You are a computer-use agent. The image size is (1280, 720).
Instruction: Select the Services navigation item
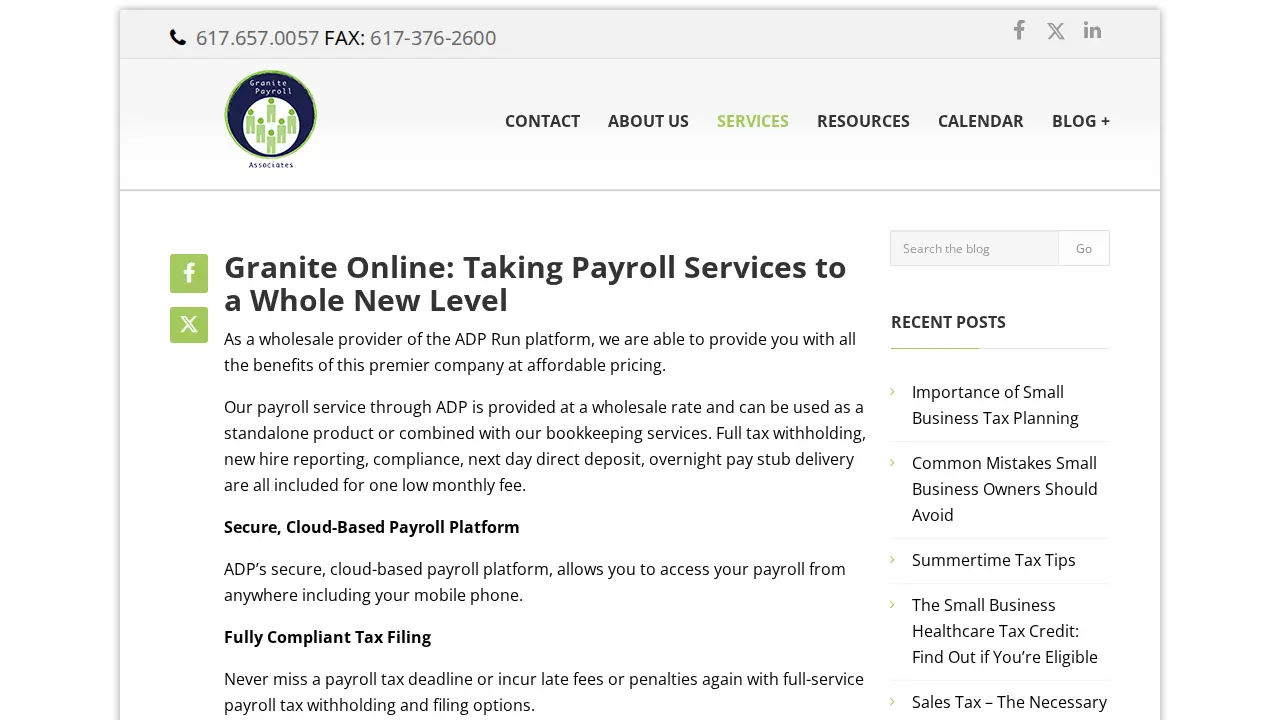click(753, 121)
